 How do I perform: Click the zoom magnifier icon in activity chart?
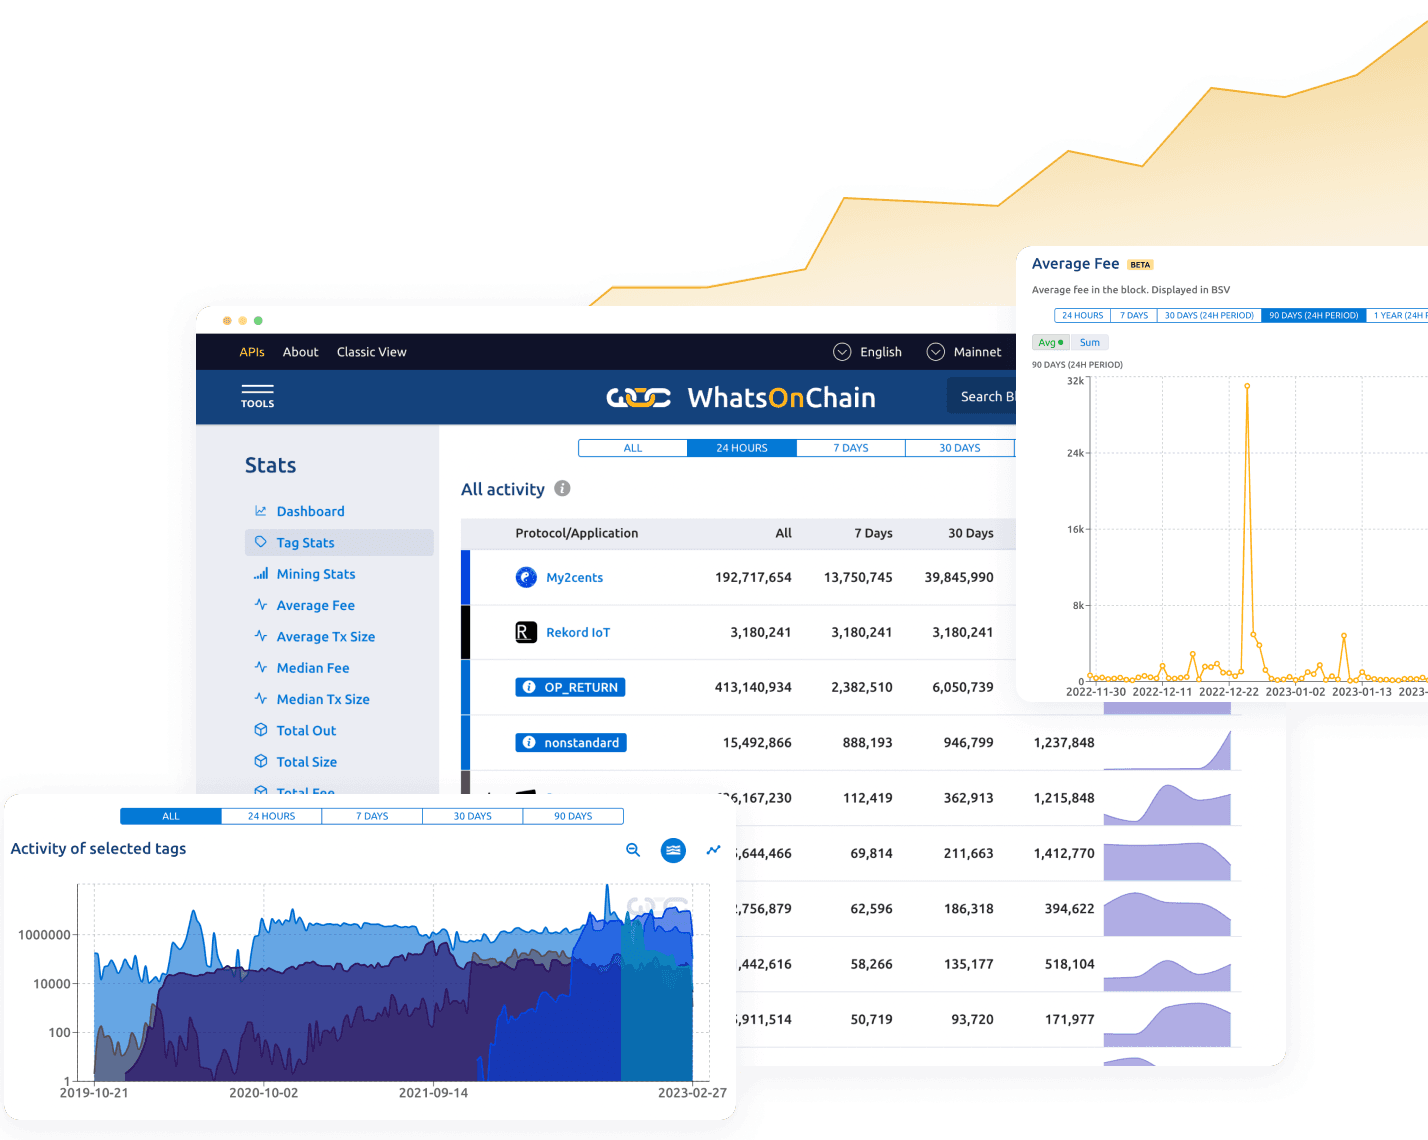coord(633,850)
